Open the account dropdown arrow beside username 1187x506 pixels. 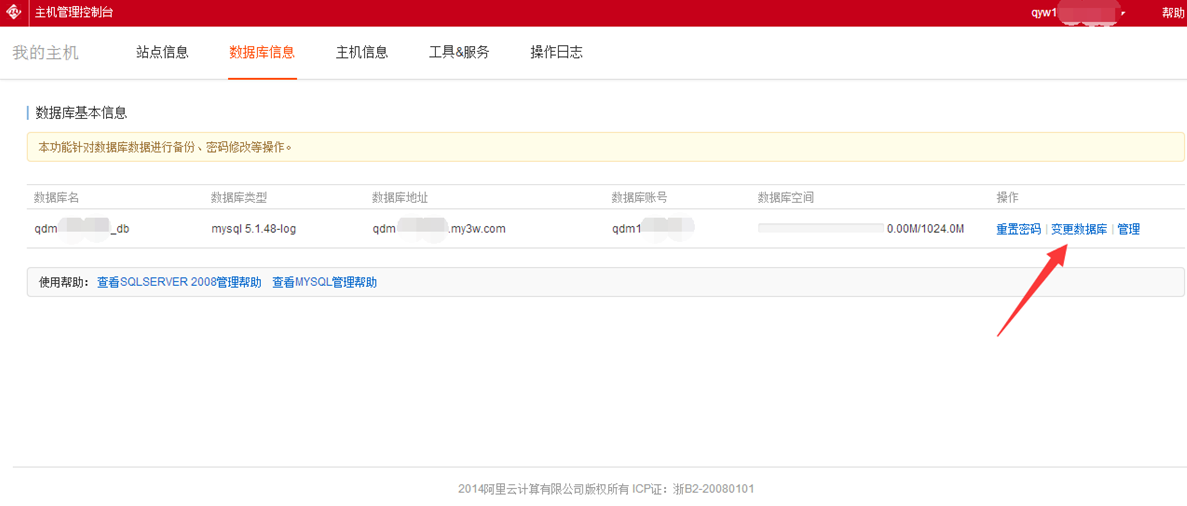click(1123, 13)
